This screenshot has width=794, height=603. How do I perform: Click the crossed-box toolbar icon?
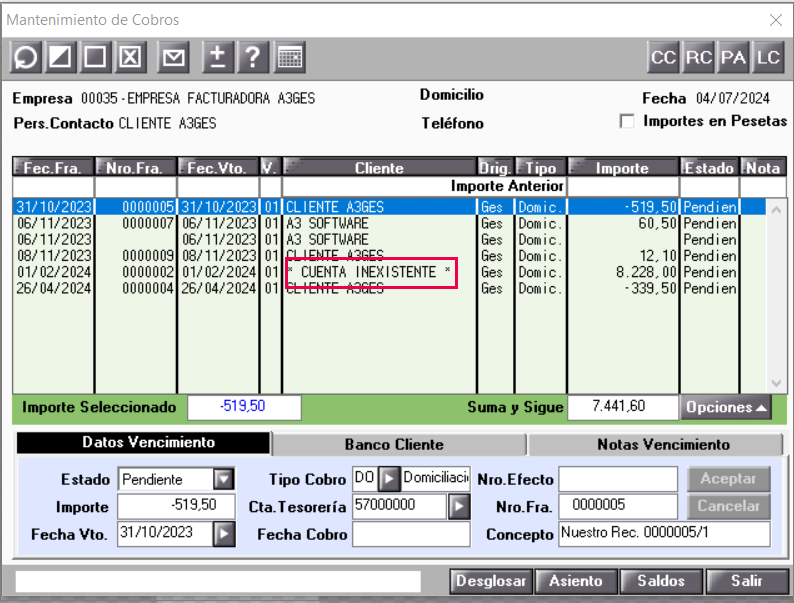pos(130,57)
